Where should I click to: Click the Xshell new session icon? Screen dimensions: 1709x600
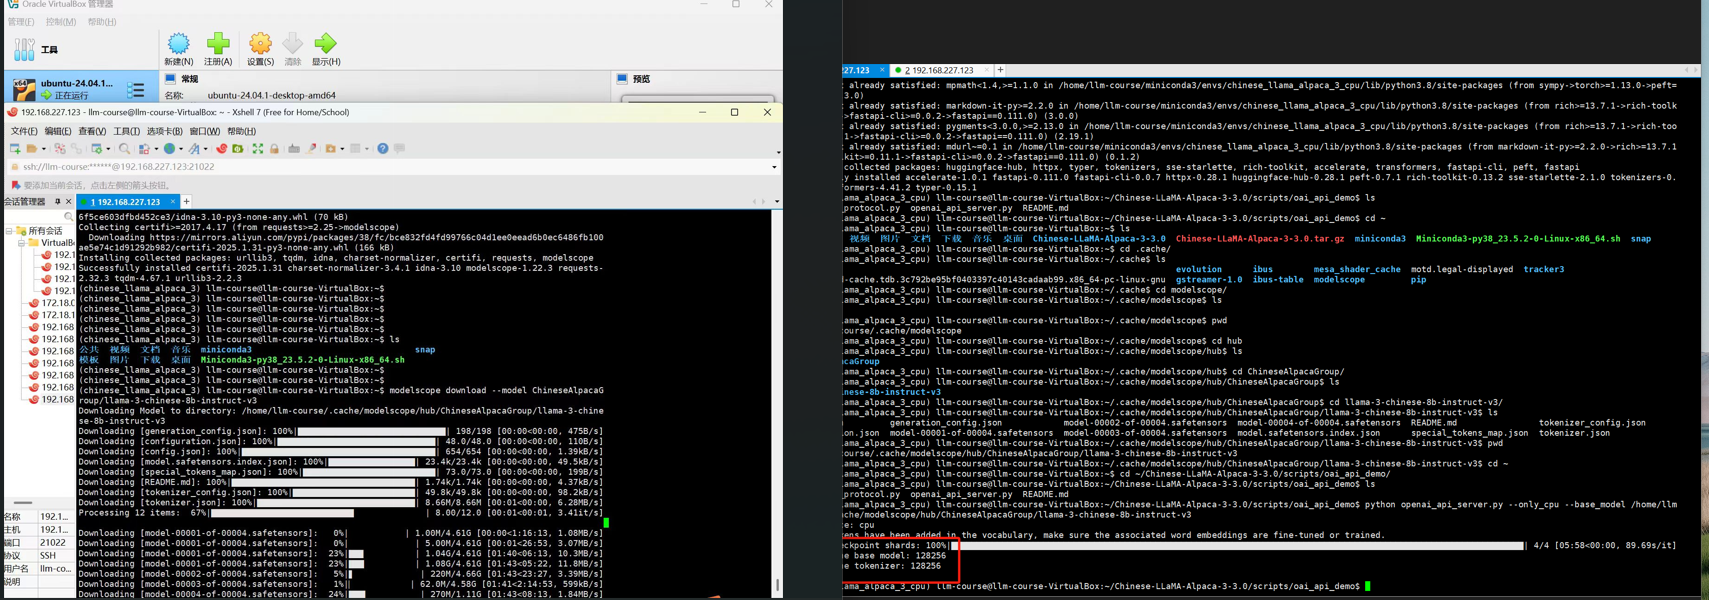(x=15, y=149)
